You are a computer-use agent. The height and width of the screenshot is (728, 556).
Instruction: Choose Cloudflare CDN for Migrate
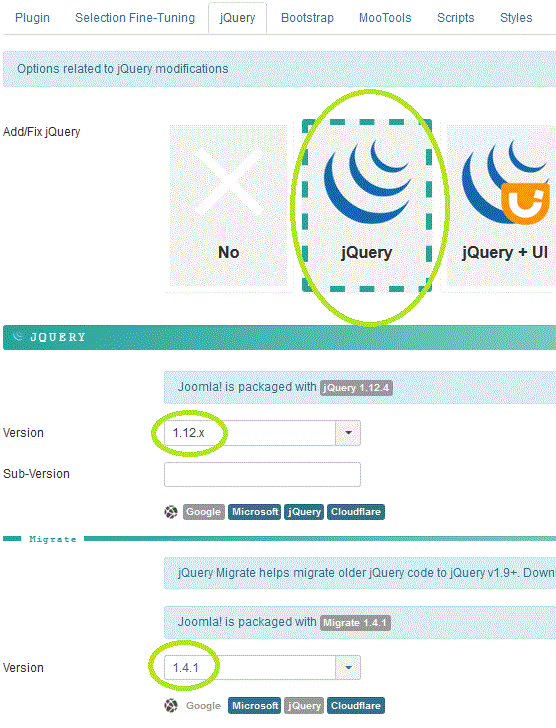click(x=356, y=706)
